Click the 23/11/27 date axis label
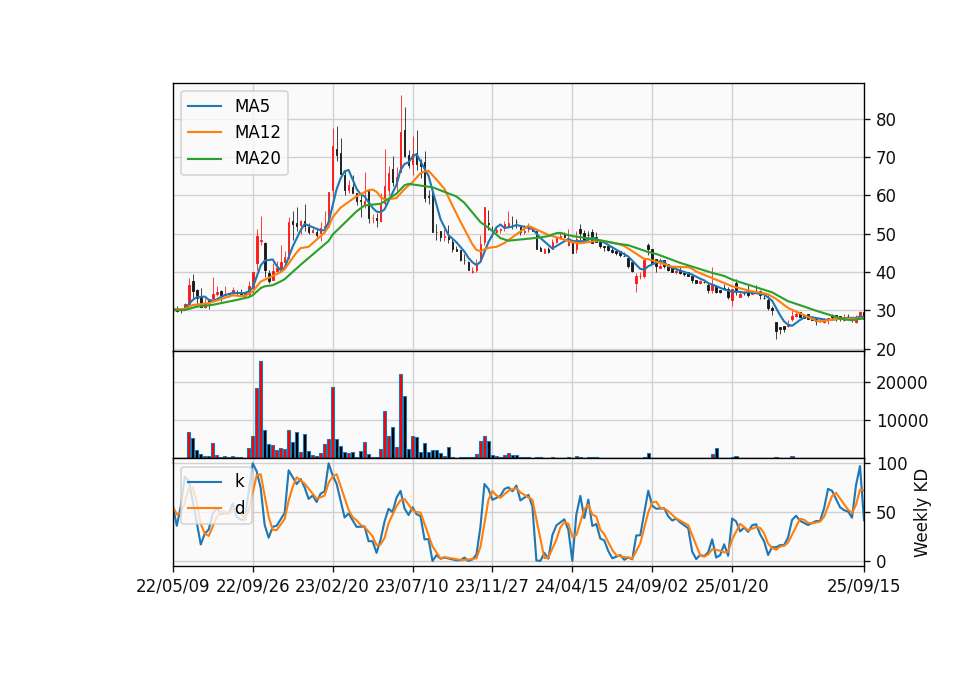This screenshot has height=690, width=960. 492,586
